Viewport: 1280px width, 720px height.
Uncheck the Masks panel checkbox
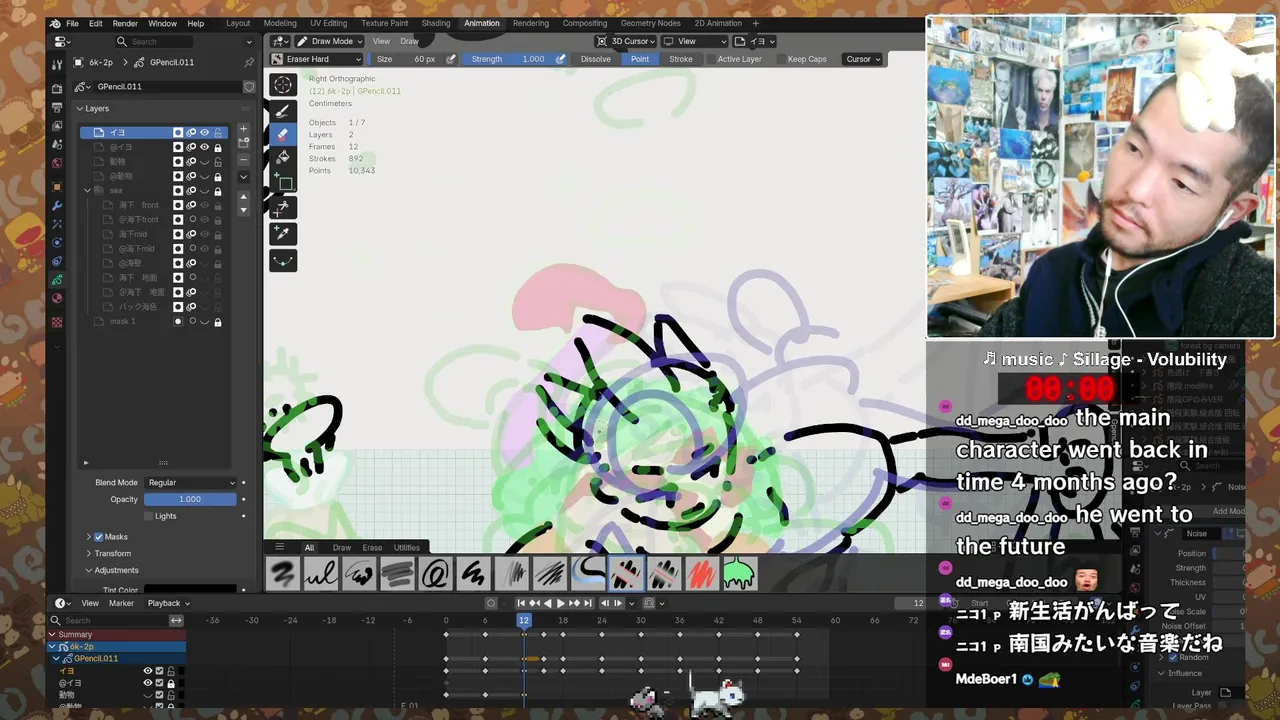point(98,537)
